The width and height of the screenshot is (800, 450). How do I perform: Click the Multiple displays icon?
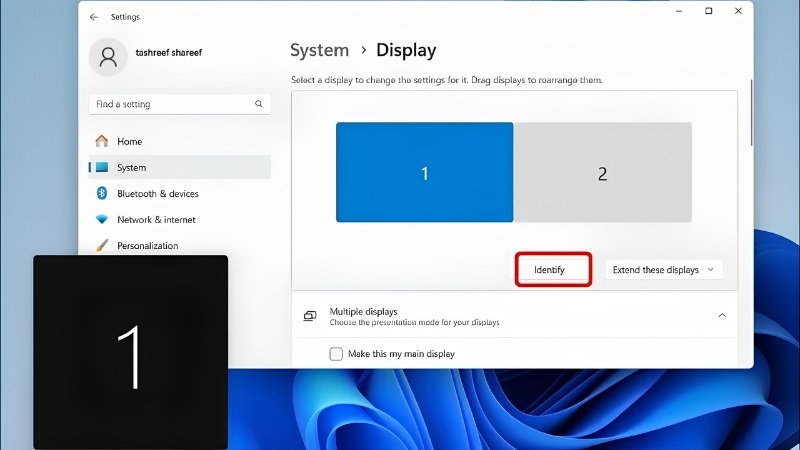[x=310, y=316]
